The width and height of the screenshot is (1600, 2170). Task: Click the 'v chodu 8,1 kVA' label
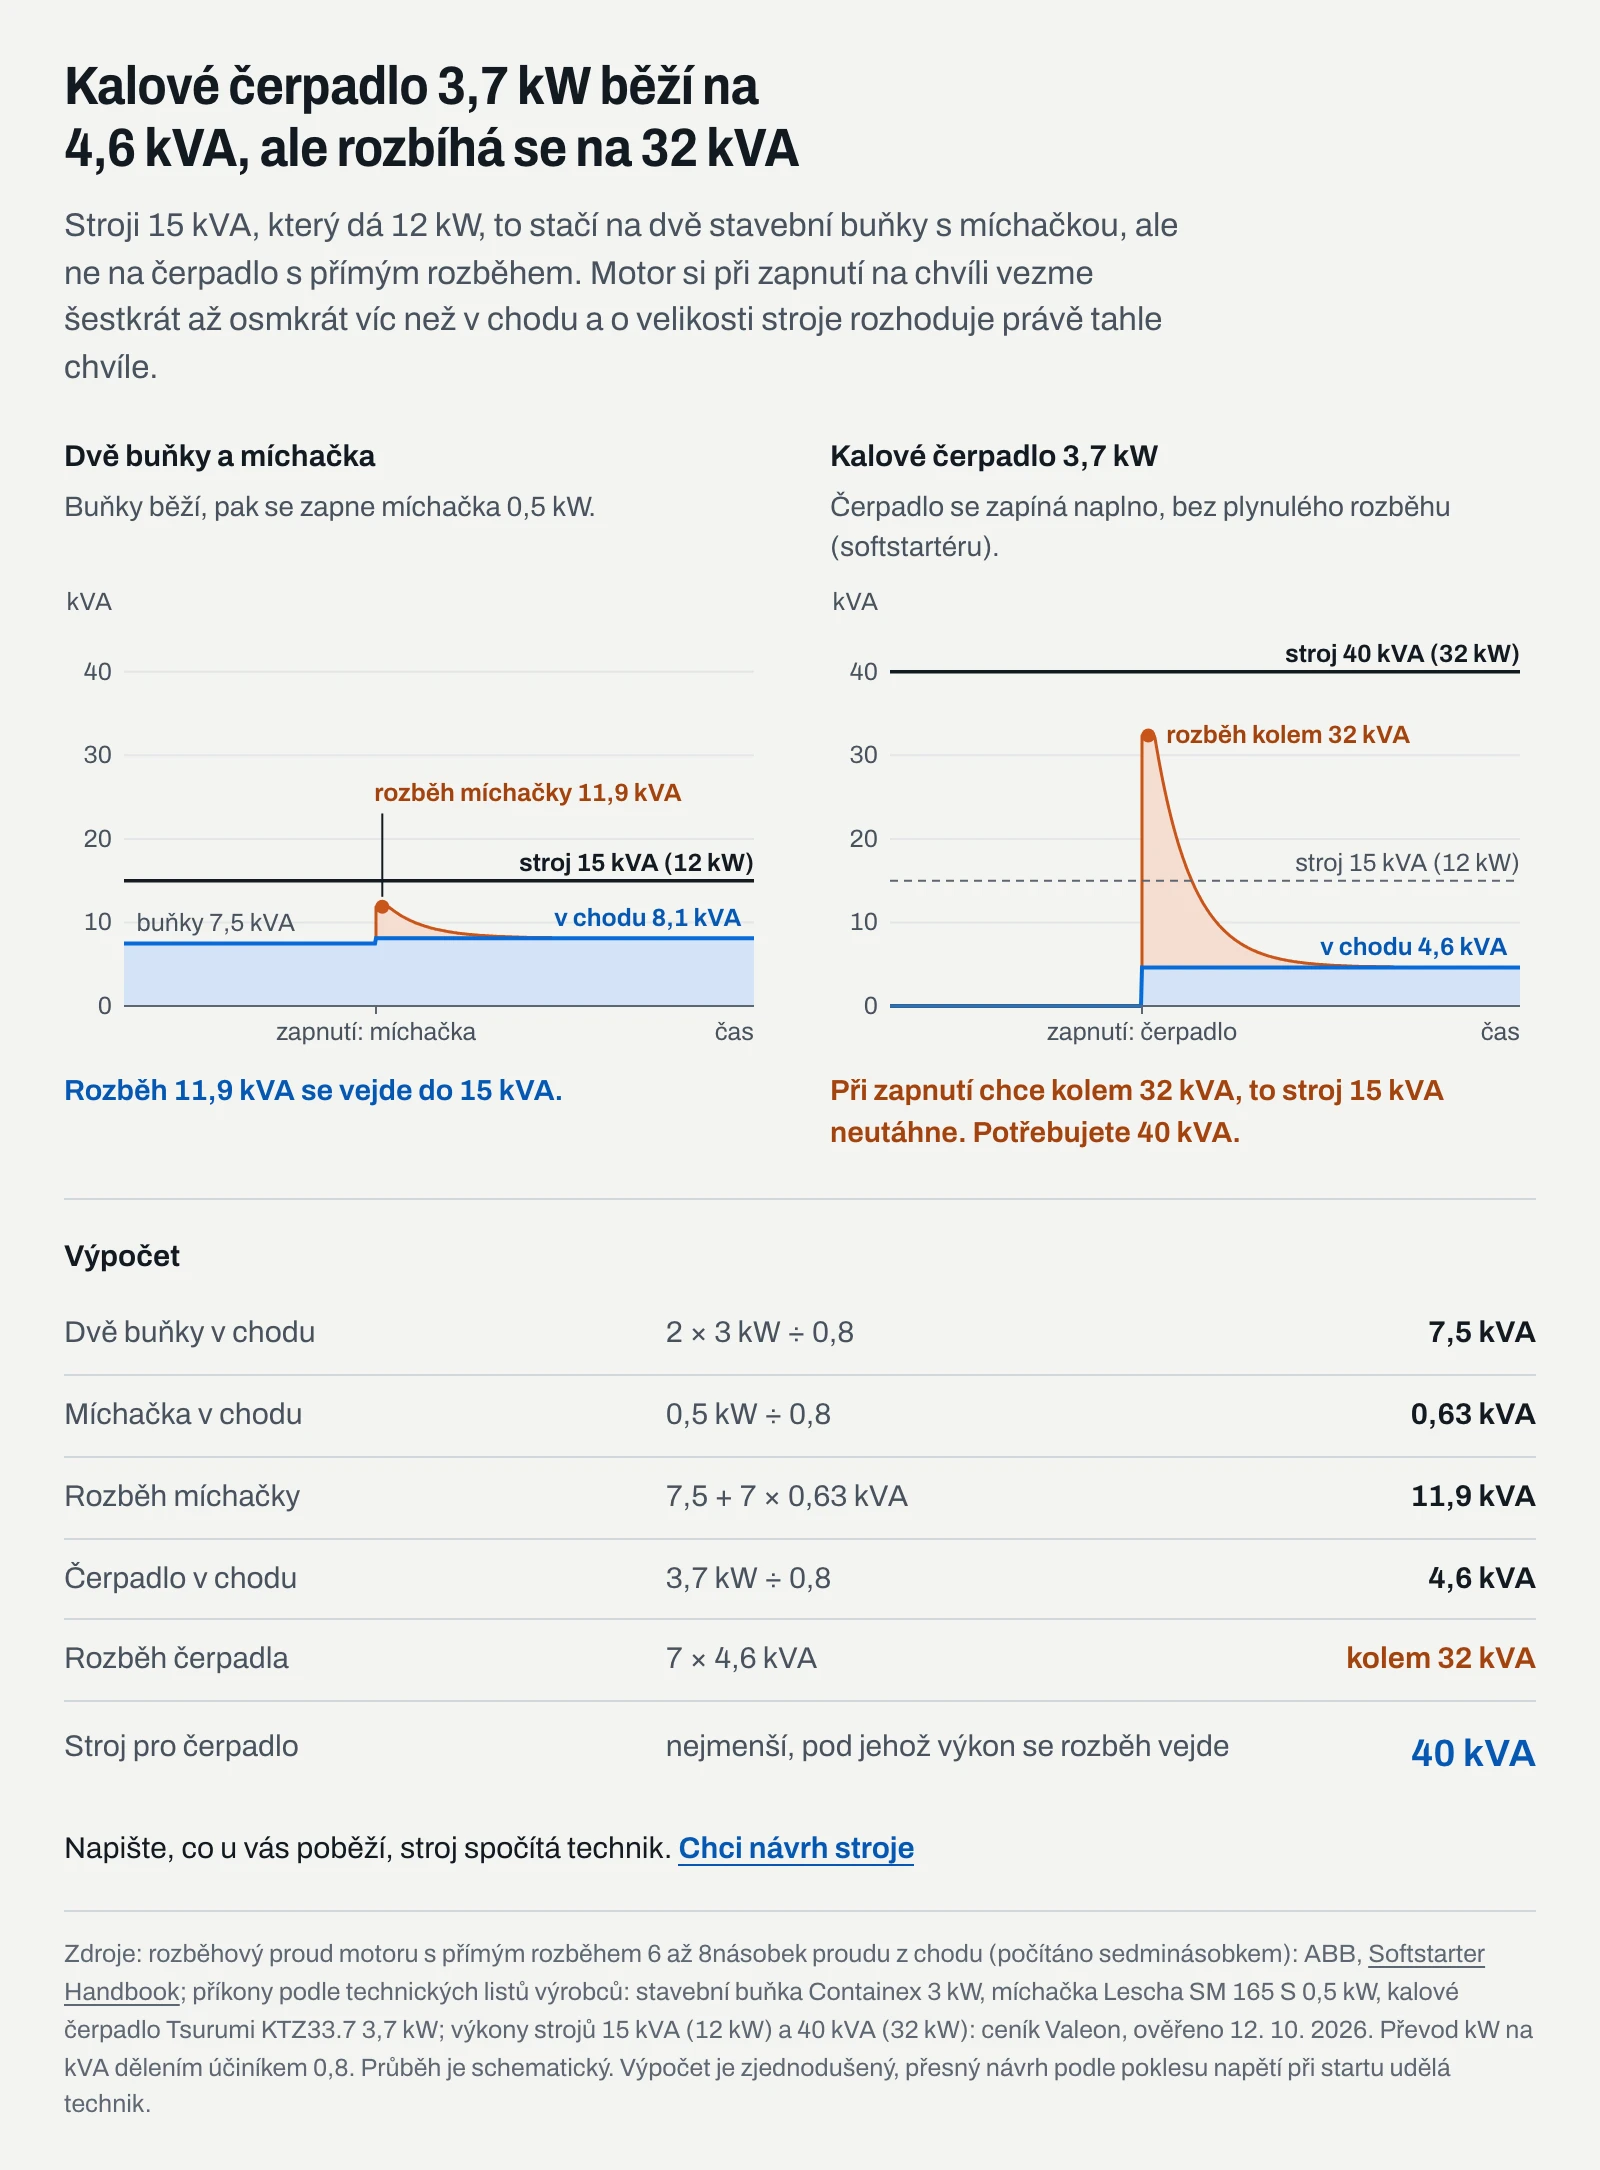[x=648, y=918]
